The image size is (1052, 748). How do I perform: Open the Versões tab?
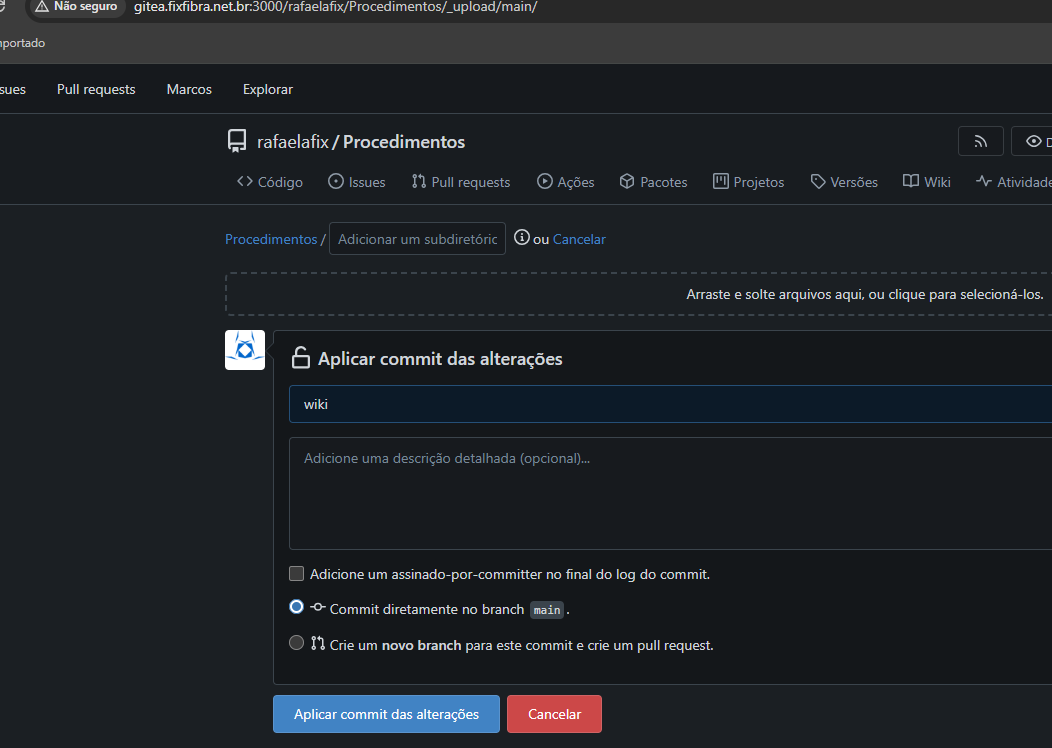tap(844, 182)
